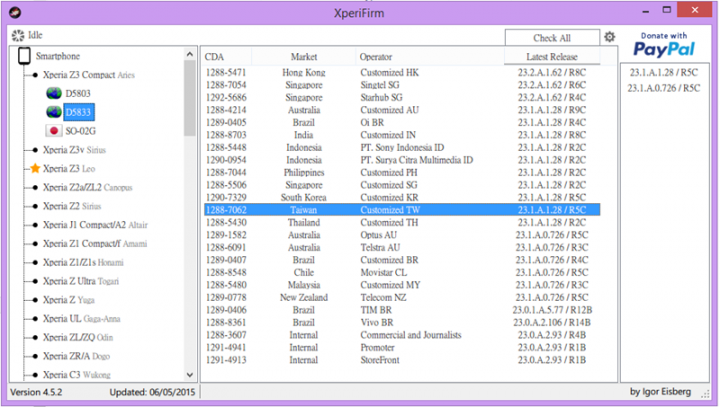Click the device tree scrollbar thumb

[190, 98]
